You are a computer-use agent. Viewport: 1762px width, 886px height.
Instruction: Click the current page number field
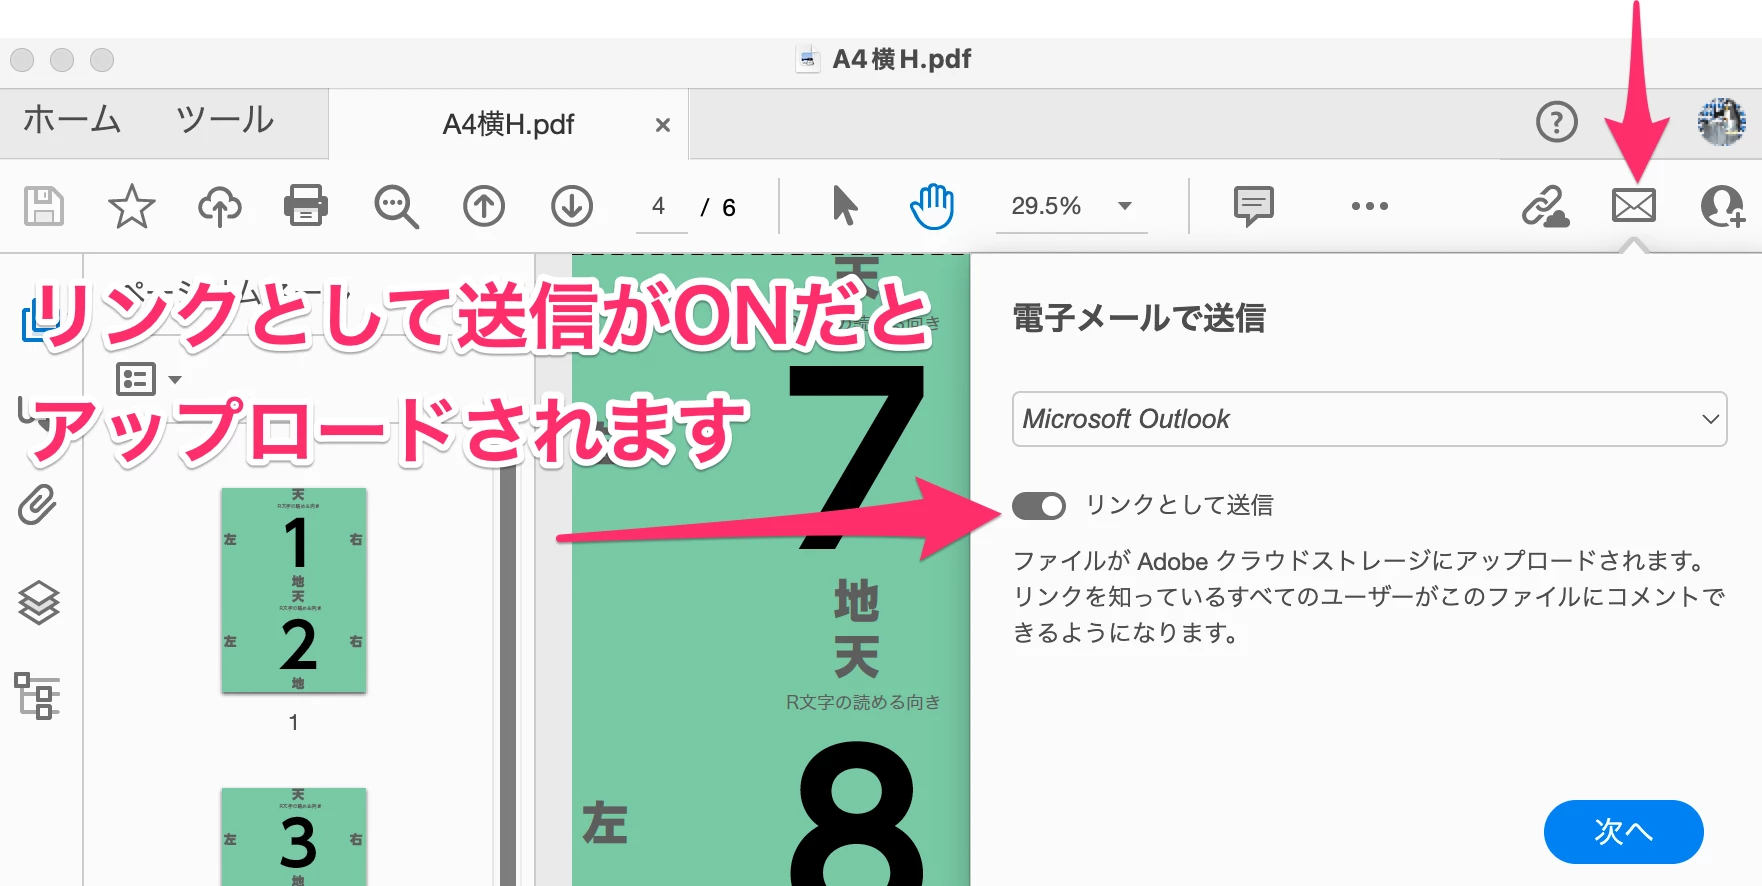point(660,207)
